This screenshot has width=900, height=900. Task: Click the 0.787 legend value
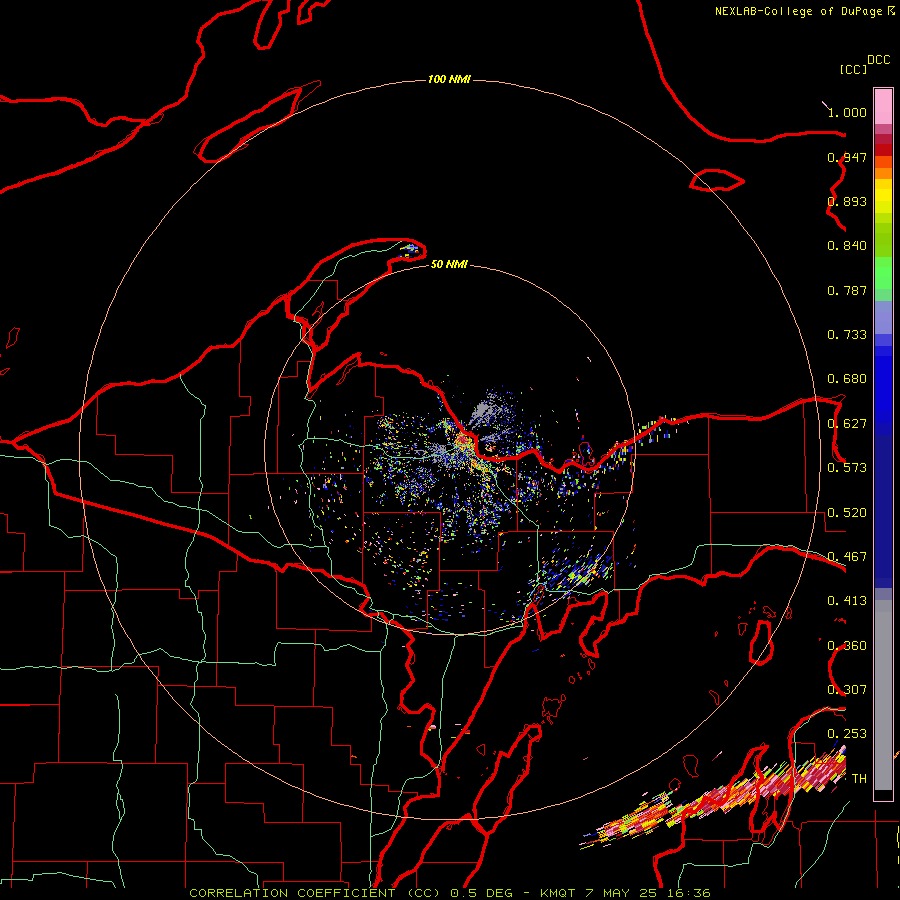click(x=847, y=290)
